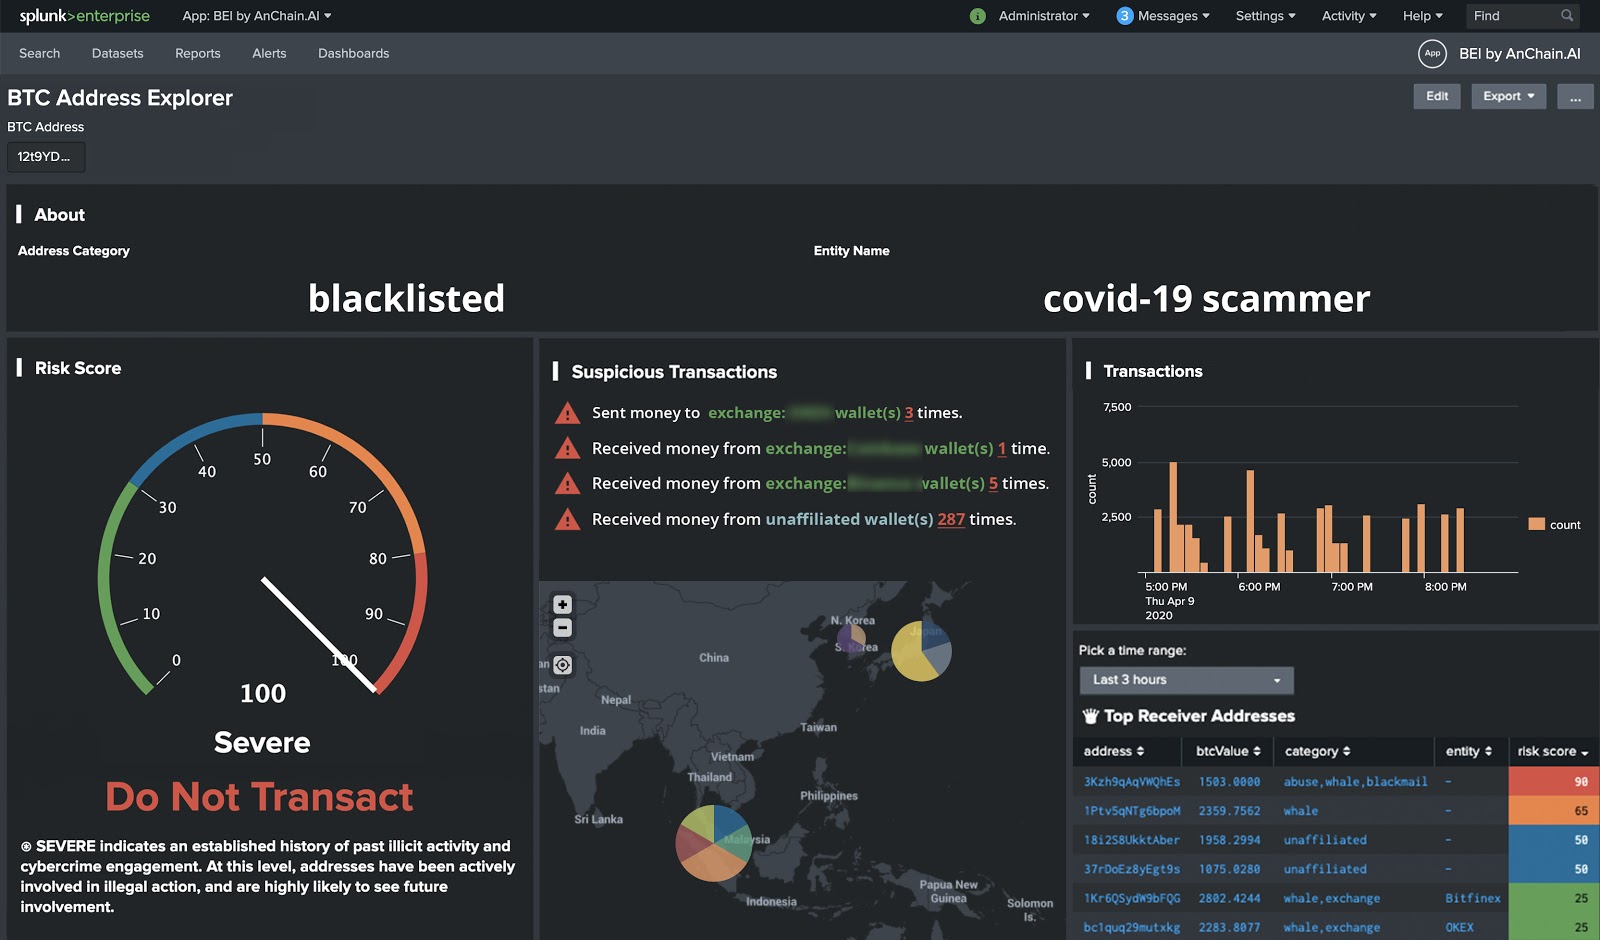Navigate to the Dashboards tab
Viewport: 1600px width, 940px height.
coord(354,54)
